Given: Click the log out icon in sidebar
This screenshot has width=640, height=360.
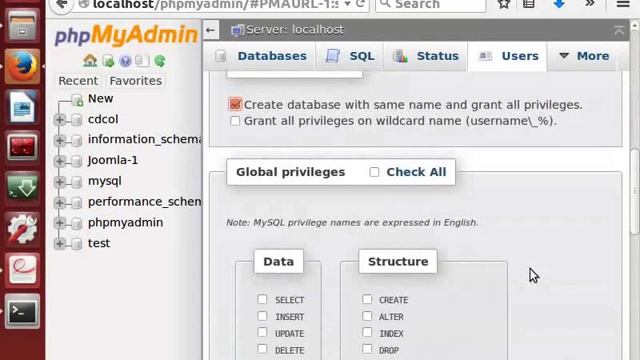Looking at the screenshot, I should (108, 61).
